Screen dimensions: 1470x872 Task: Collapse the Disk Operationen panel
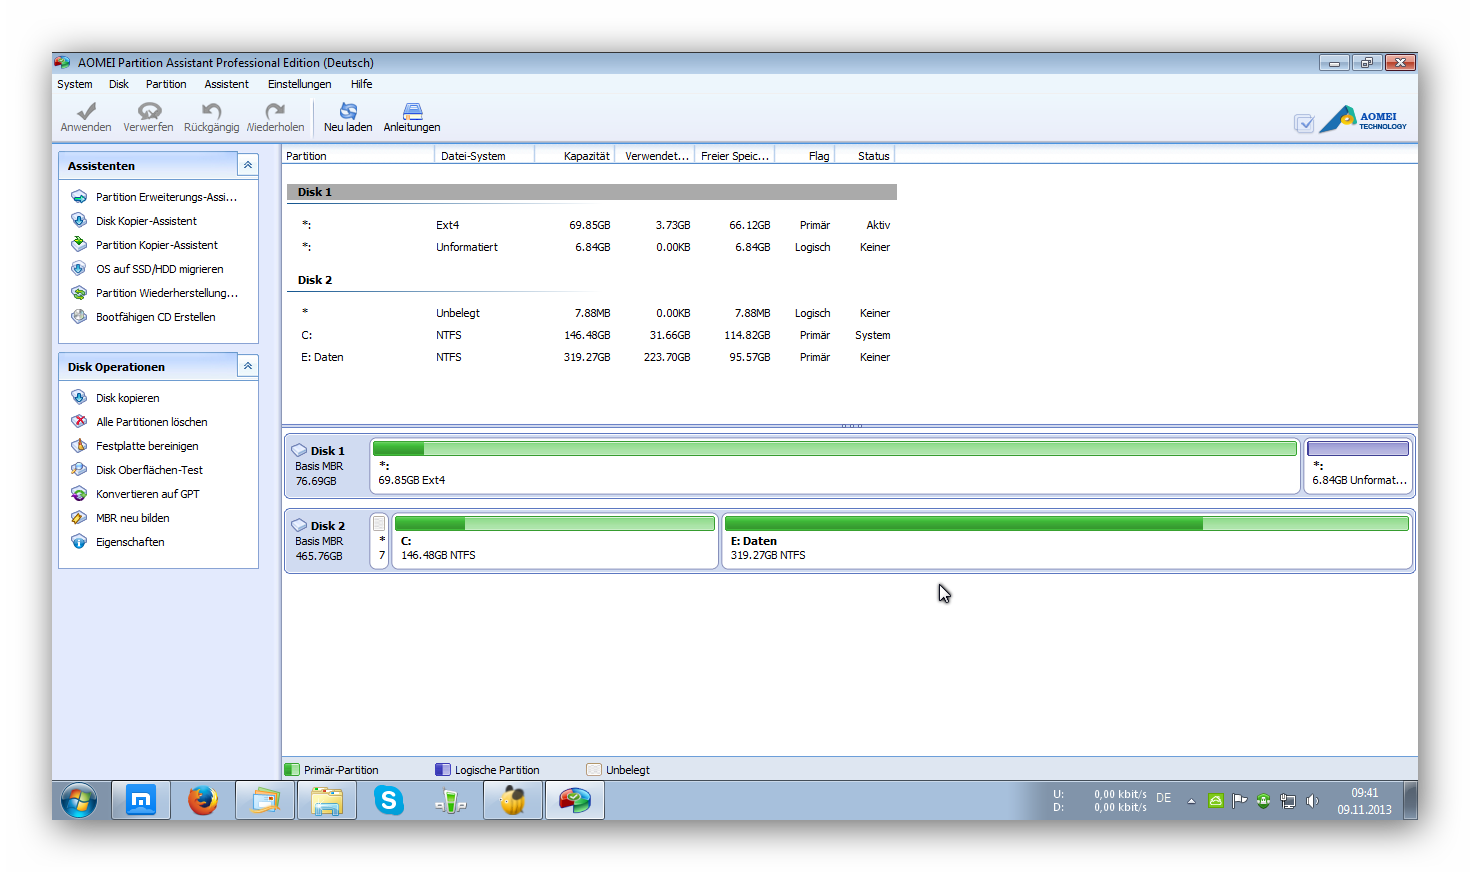point(248,366)
